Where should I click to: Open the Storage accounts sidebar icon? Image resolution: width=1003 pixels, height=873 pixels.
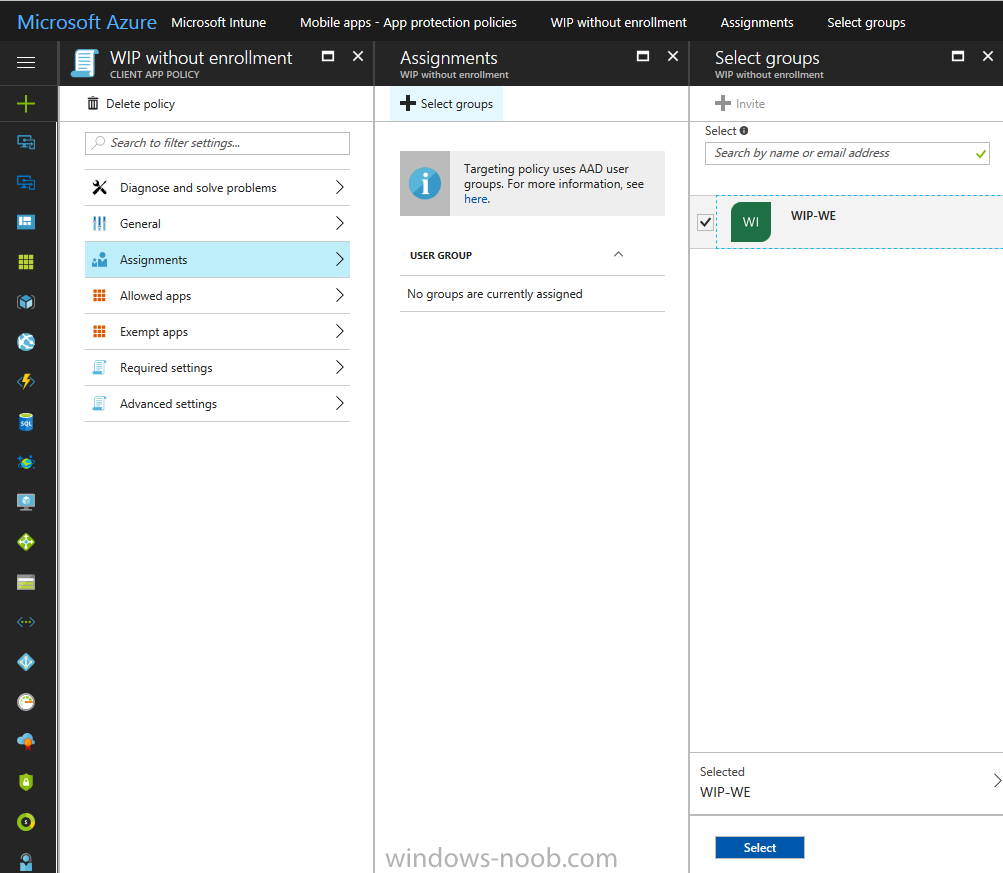[26, 583]
